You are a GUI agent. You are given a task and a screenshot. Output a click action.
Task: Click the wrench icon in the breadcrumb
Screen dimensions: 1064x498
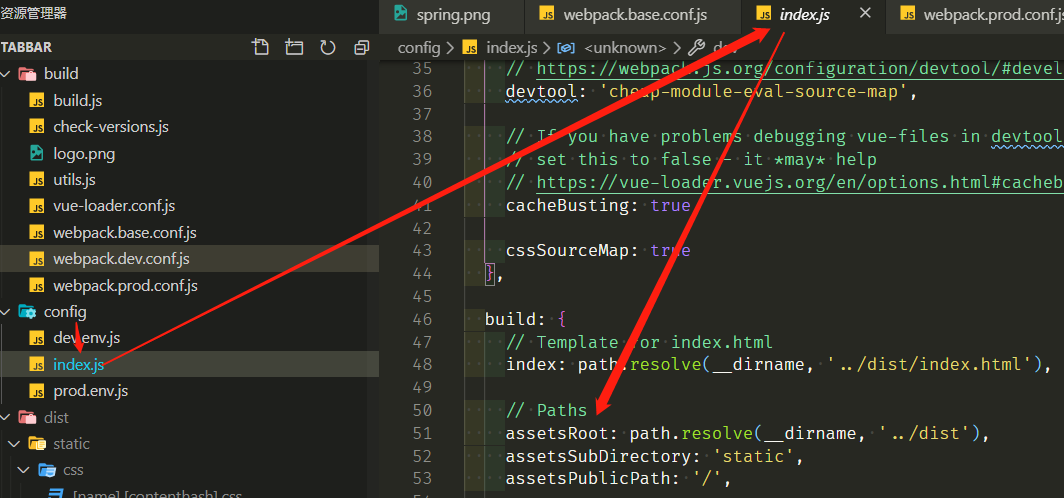point(696,47)
